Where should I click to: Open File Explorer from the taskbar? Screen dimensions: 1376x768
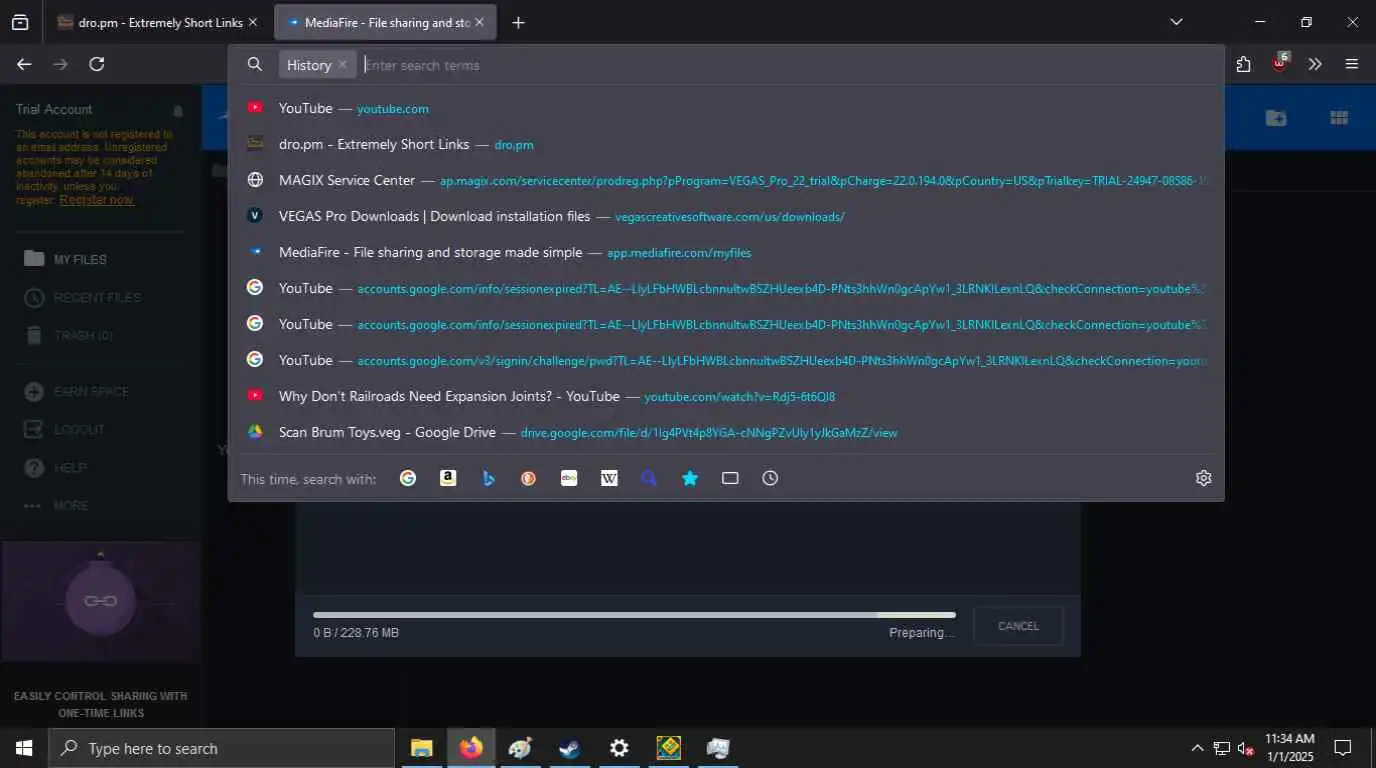click(421, 748)
